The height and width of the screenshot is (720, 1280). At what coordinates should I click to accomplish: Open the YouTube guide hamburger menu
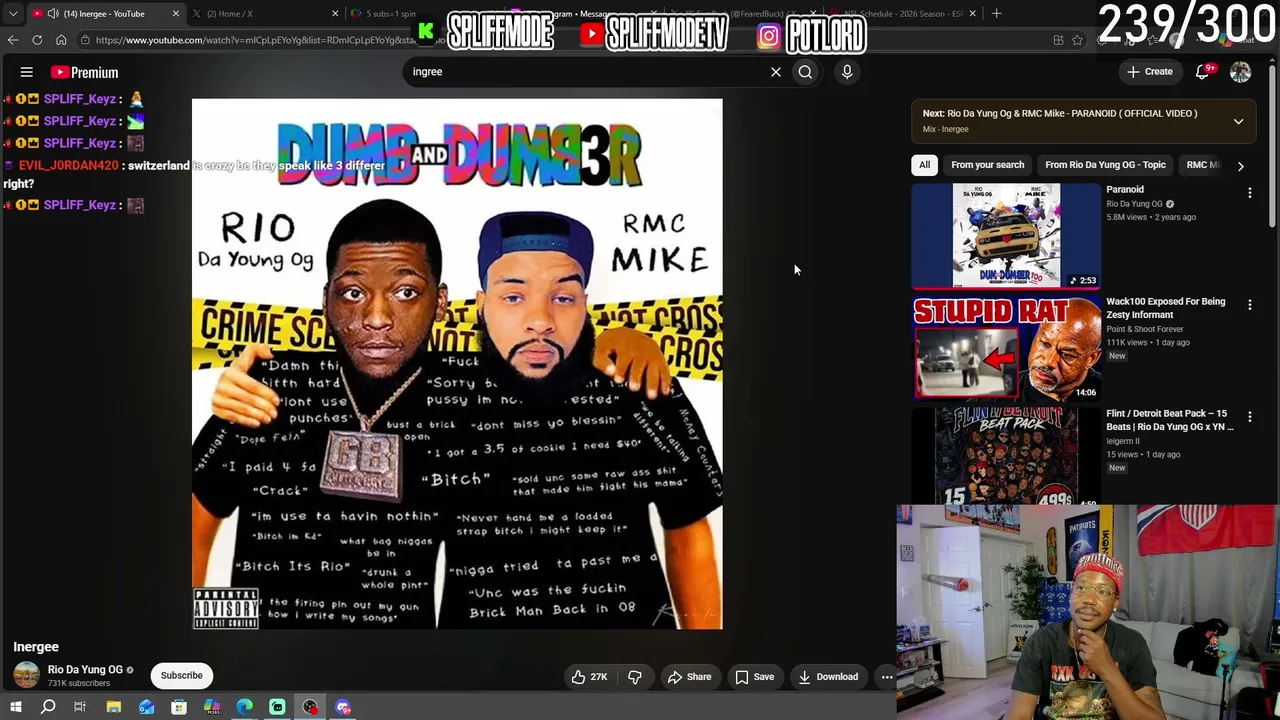pyautogui.click(x=27, y=72)
